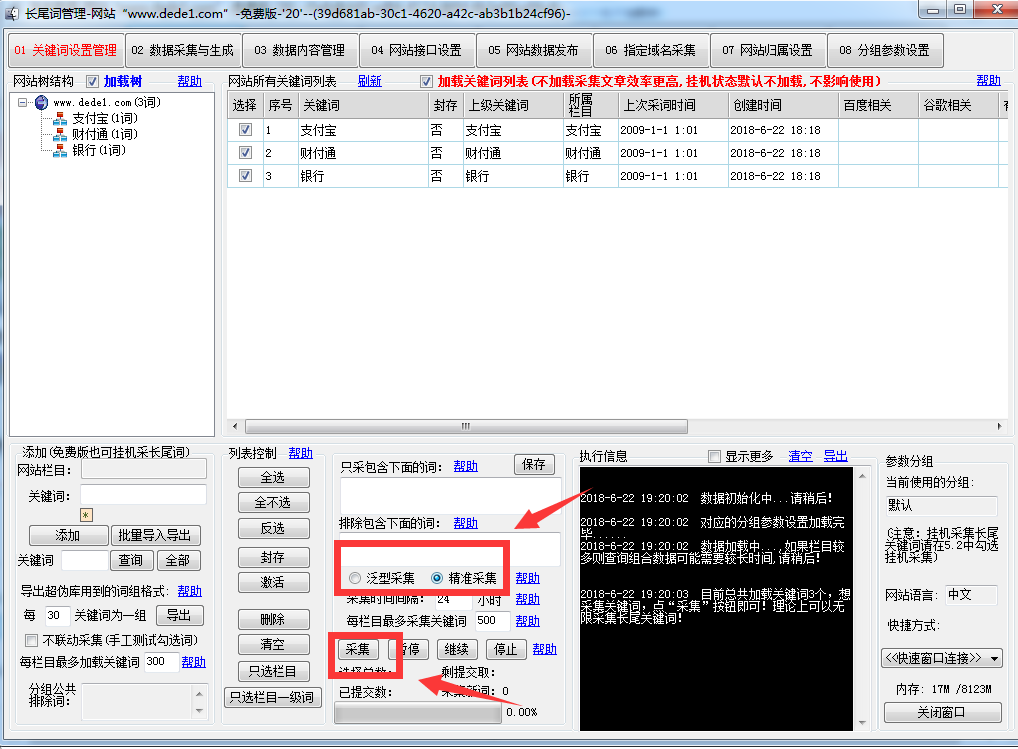The image size is (1018, 749).
Task: Select the 泛型采集 radio option
Action: 355,578
